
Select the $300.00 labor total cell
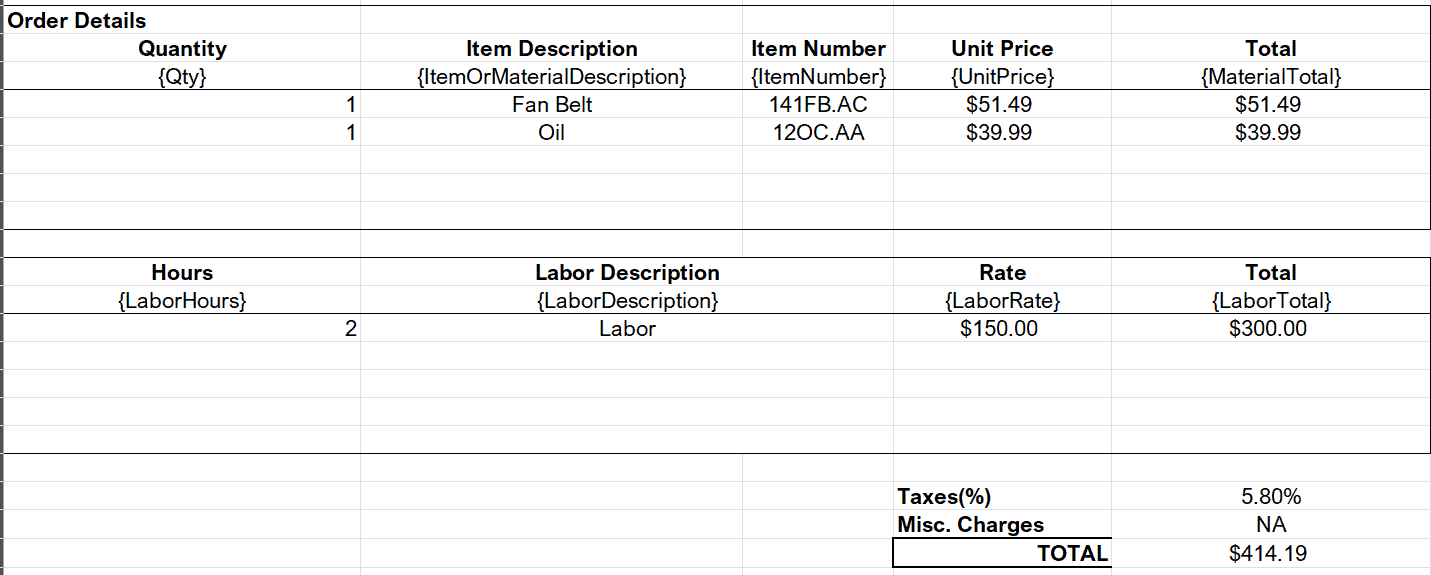tap(1270, 328)
